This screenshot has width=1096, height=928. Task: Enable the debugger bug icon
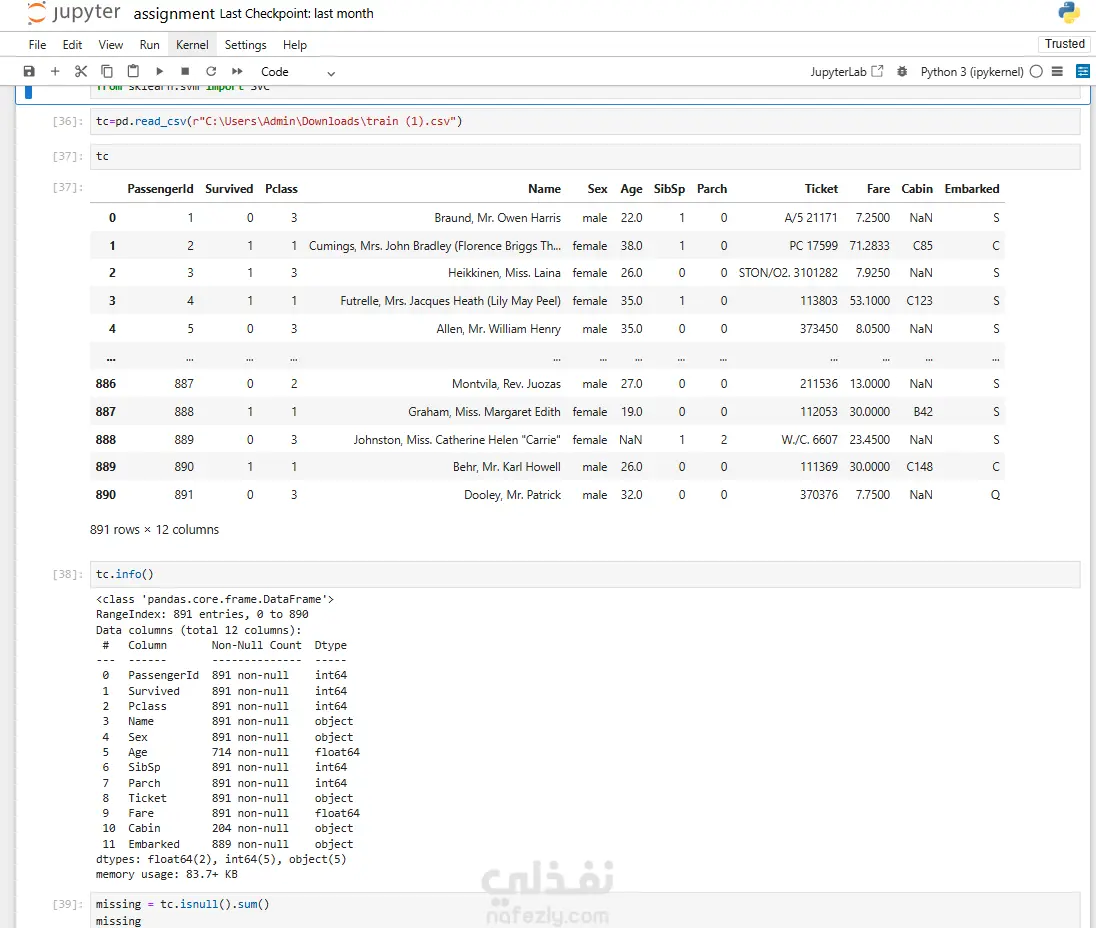point(902,71)
